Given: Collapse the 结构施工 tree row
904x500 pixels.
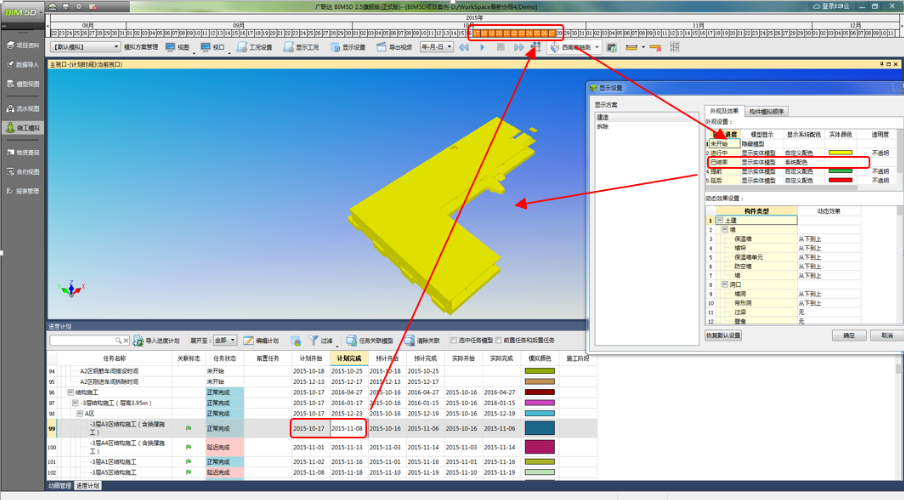Looking at the screenshot, I should pos(70,392).
